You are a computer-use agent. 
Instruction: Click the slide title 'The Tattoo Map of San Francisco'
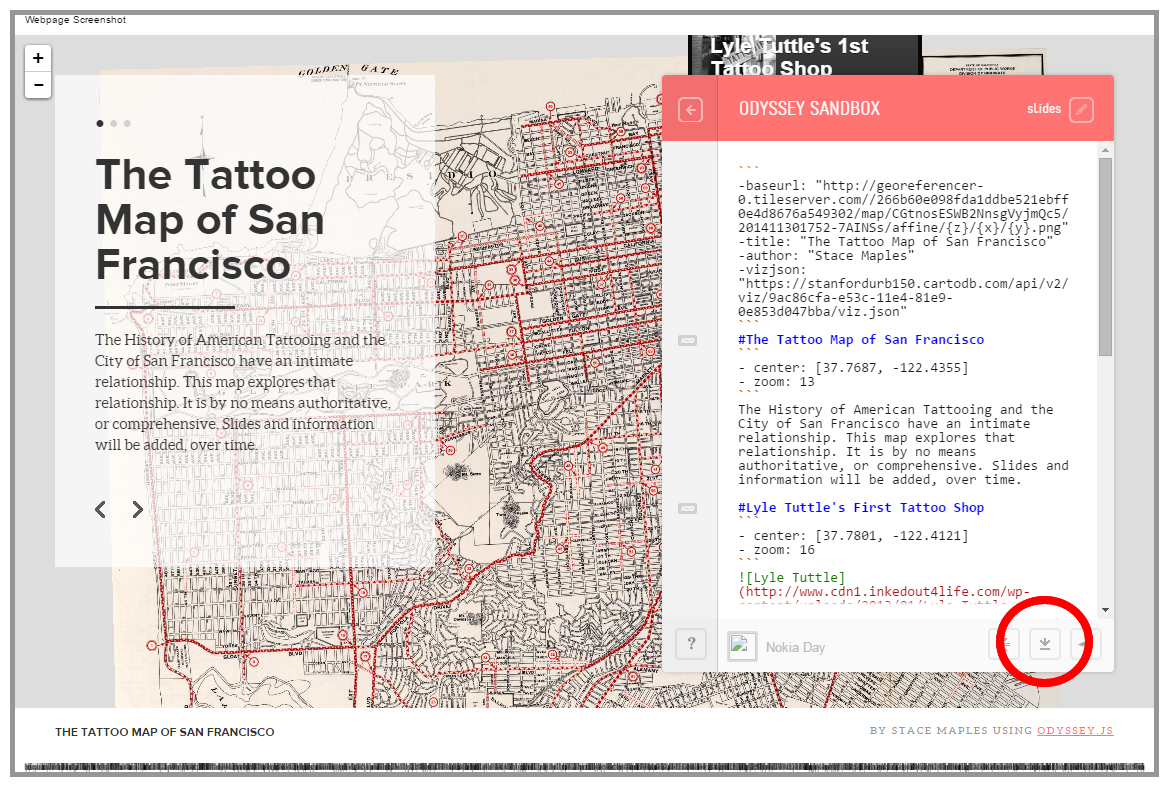210,220
